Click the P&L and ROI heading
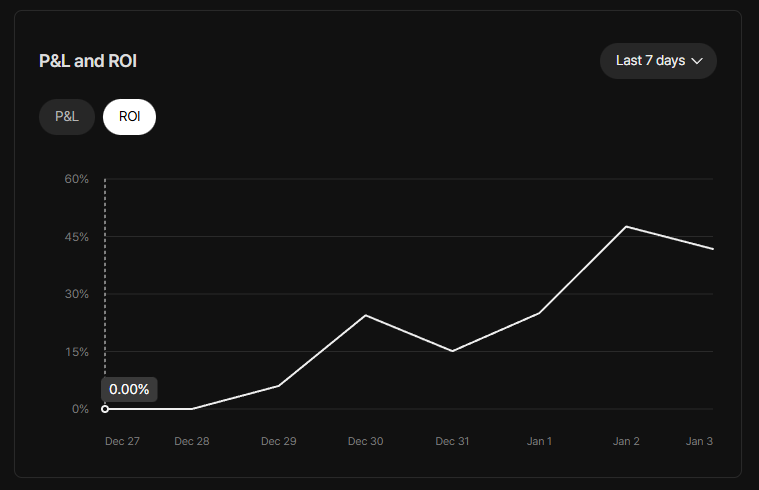 point(88,61)
